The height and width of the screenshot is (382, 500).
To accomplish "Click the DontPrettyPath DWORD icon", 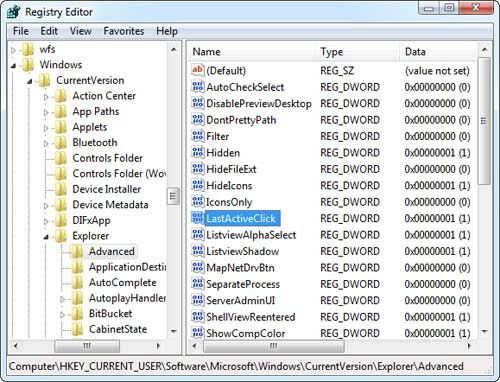I will click(197, 119).
